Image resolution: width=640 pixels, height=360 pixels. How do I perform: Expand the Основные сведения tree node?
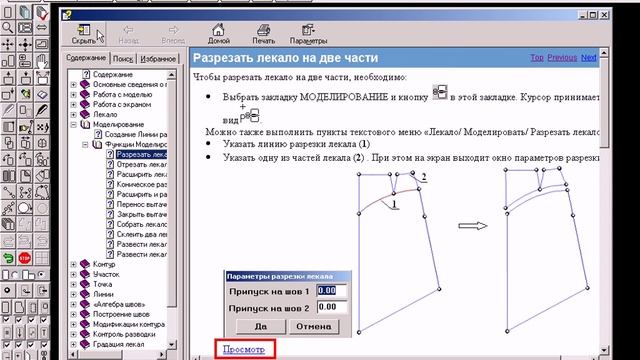tap(73, 84)
